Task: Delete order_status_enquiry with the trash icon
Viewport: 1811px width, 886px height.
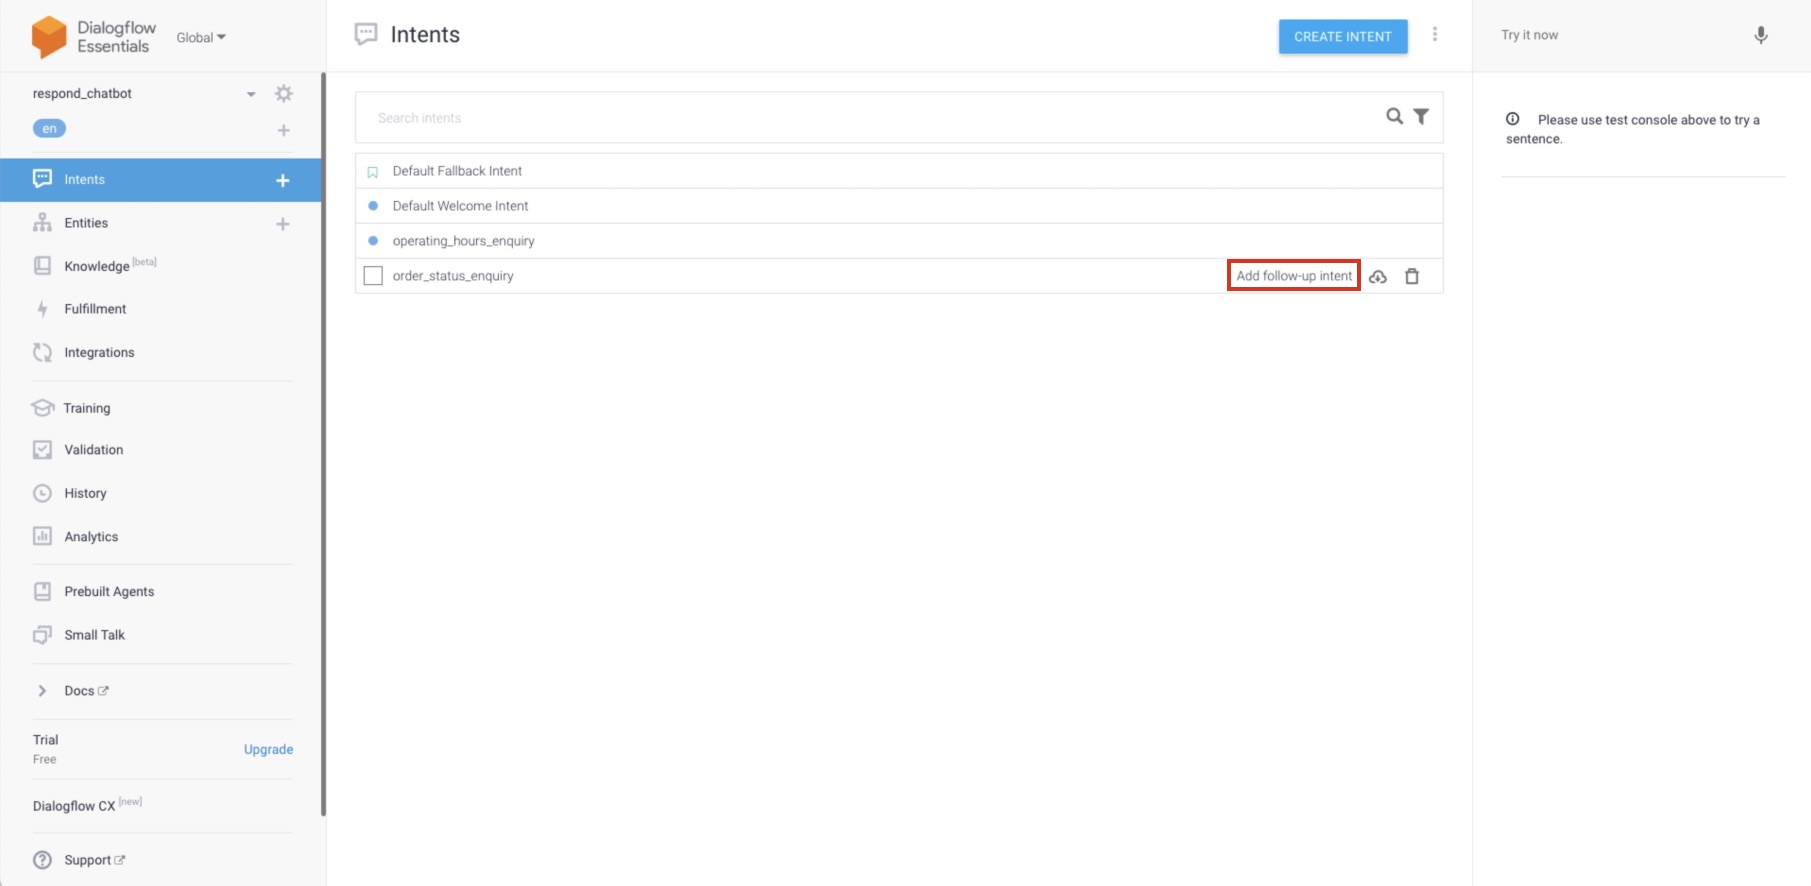Action: tap(1412, 276)
